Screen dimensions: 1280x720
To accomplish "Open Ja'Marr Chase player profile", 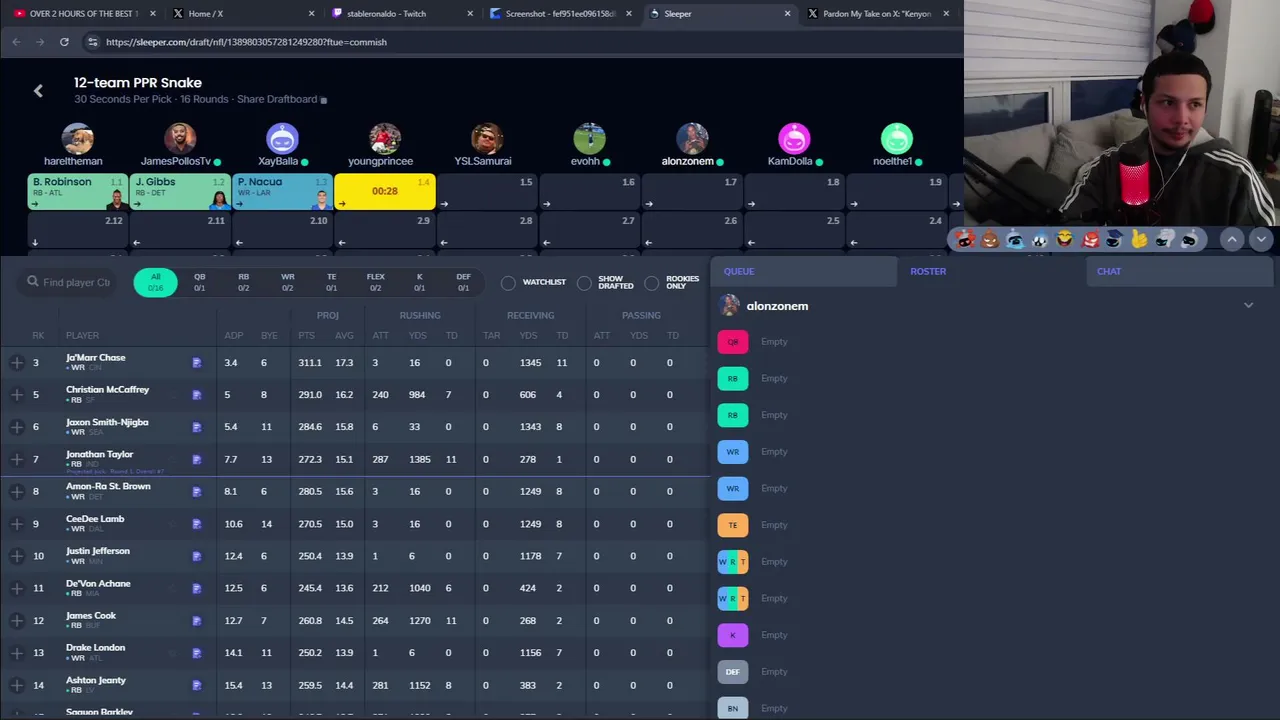I will pyautogui.click(x=96, y=358).
